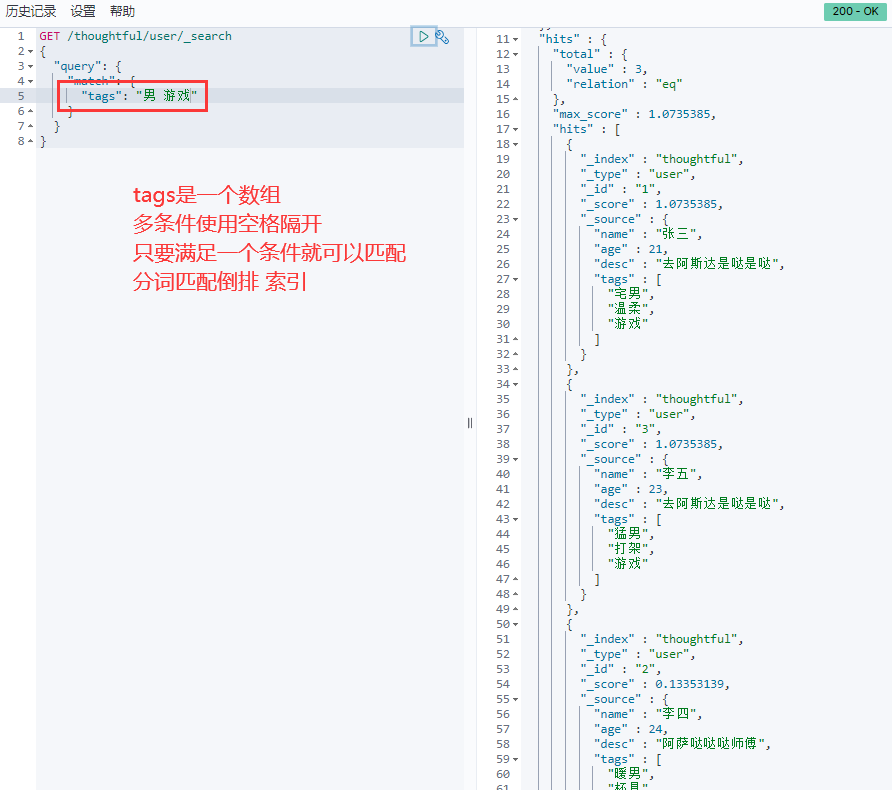Run the query with the play button
This screenshot has width=892, height=790.
pyautogui.click(x=423, y=36)
